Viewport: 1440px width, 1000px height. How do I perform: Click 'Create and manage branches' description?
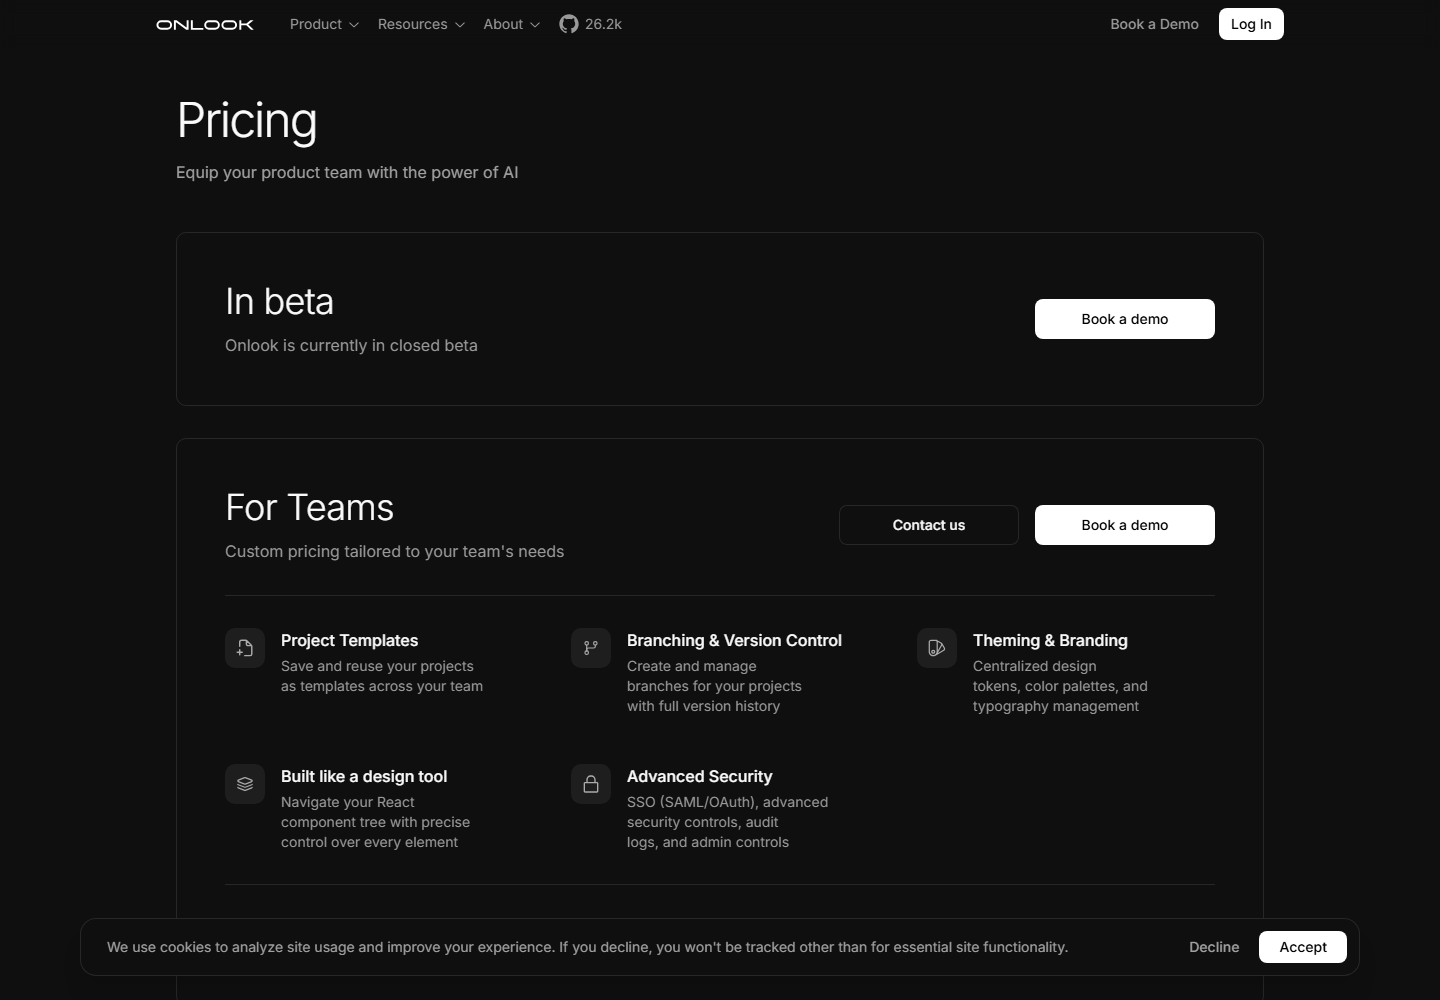click(714, 686)
